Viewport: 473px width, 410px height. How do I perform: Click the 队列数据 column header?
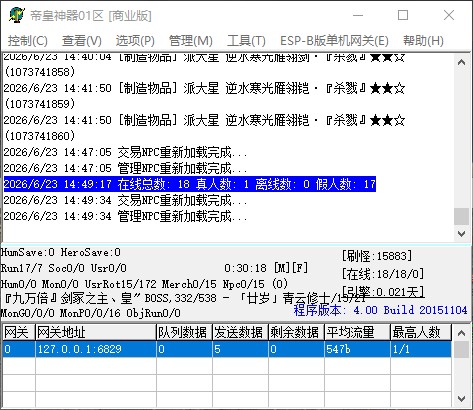click(184, 332)
